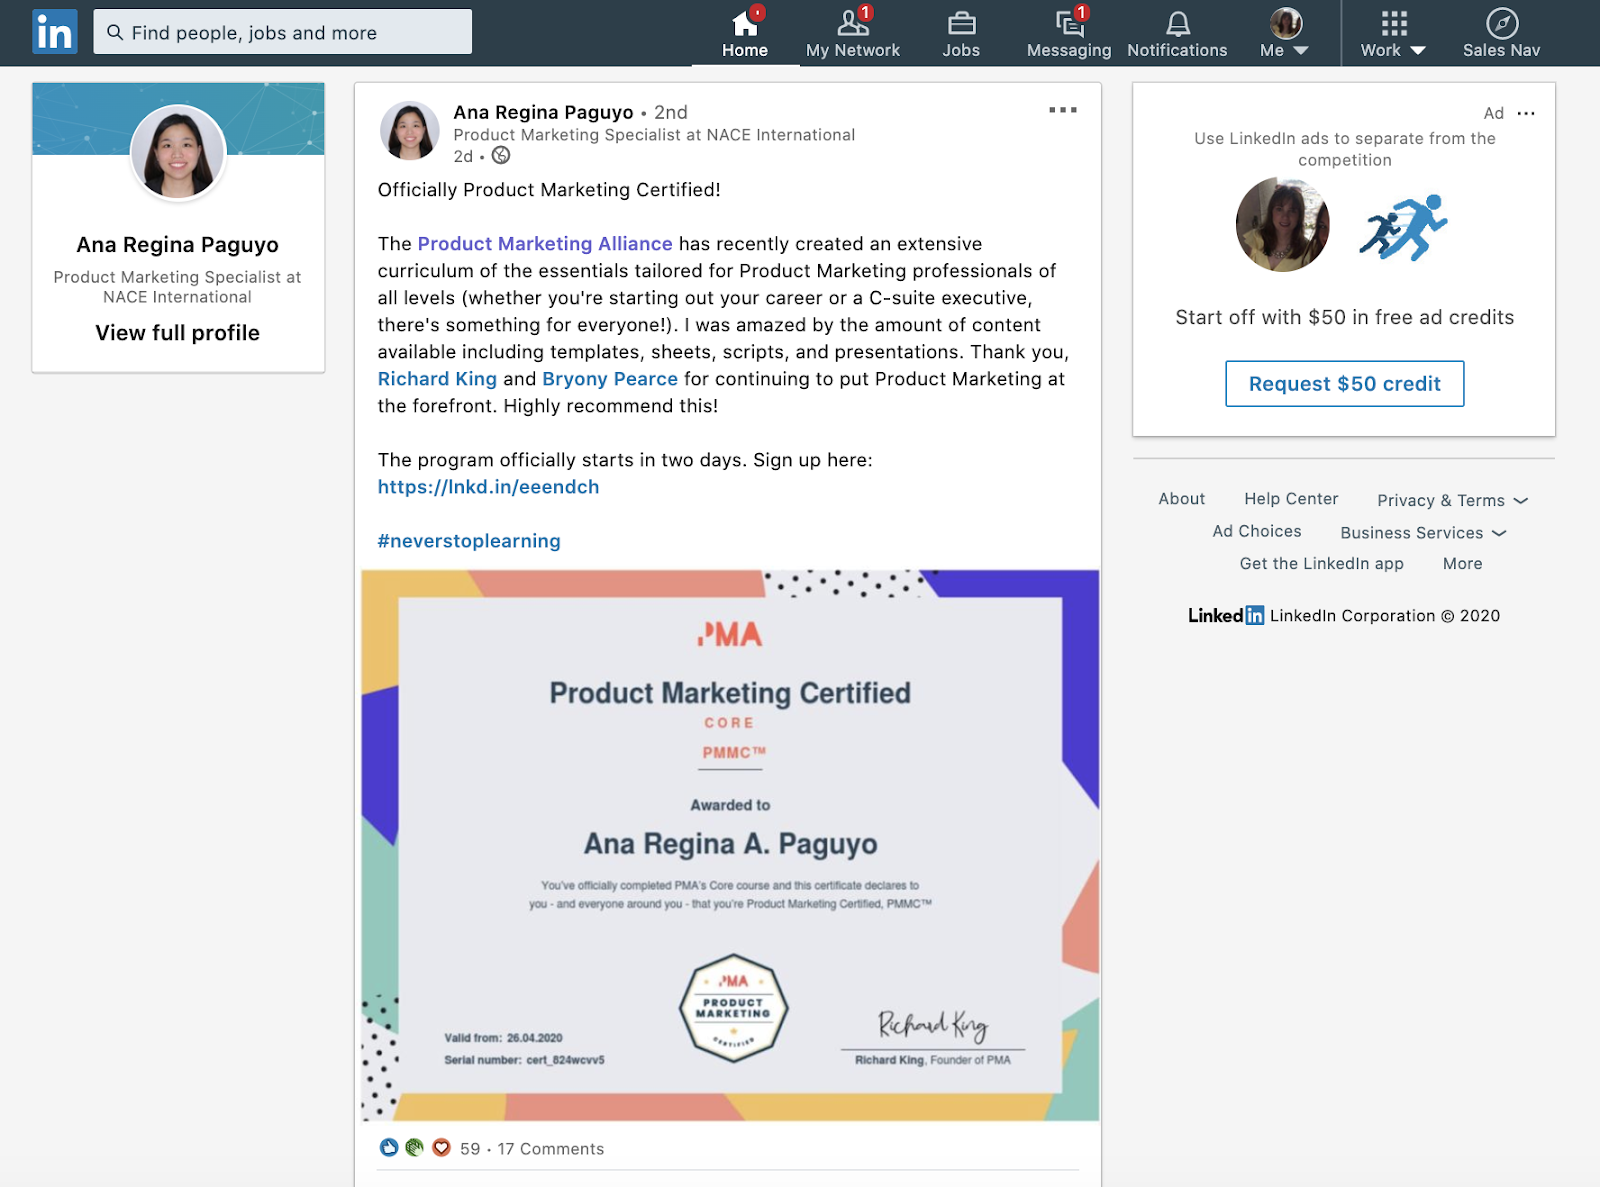The width and height of the screenshot is (1600, 1187).
Task: Open Ad Choices footer link
Action: click(1257, 531)
